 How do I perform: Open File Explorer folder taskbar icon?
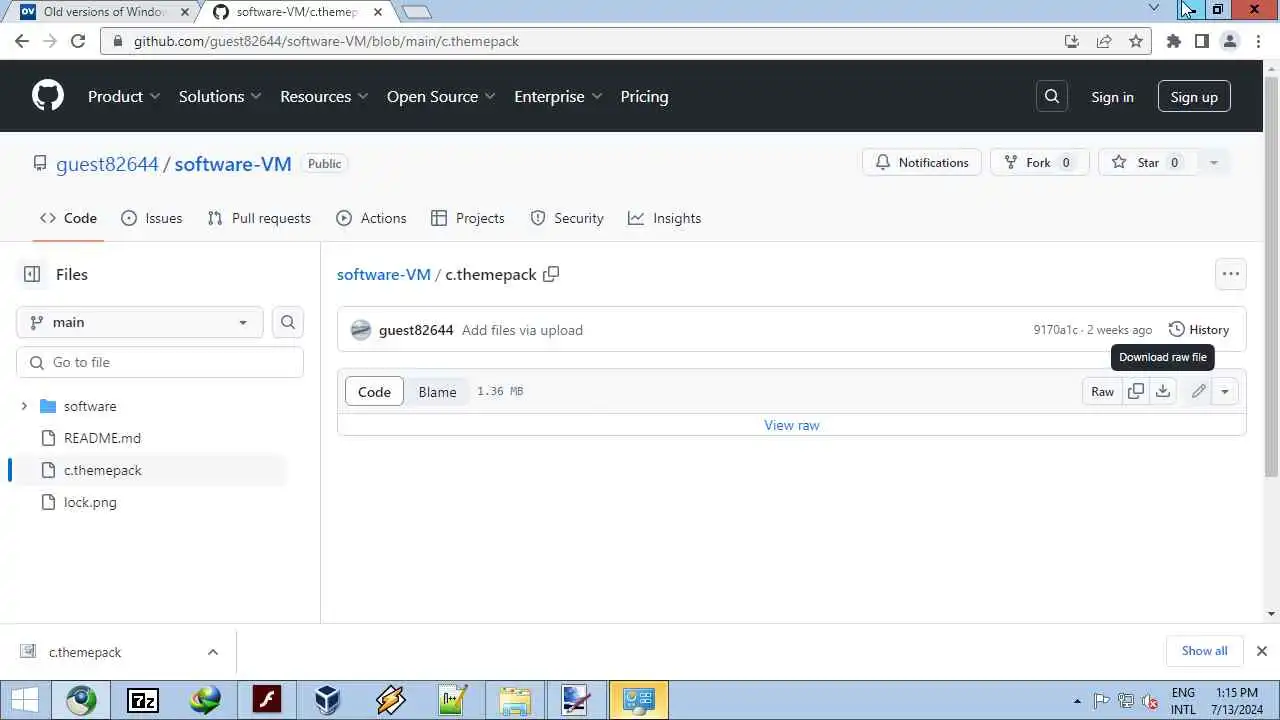click(x=514, y=700)
